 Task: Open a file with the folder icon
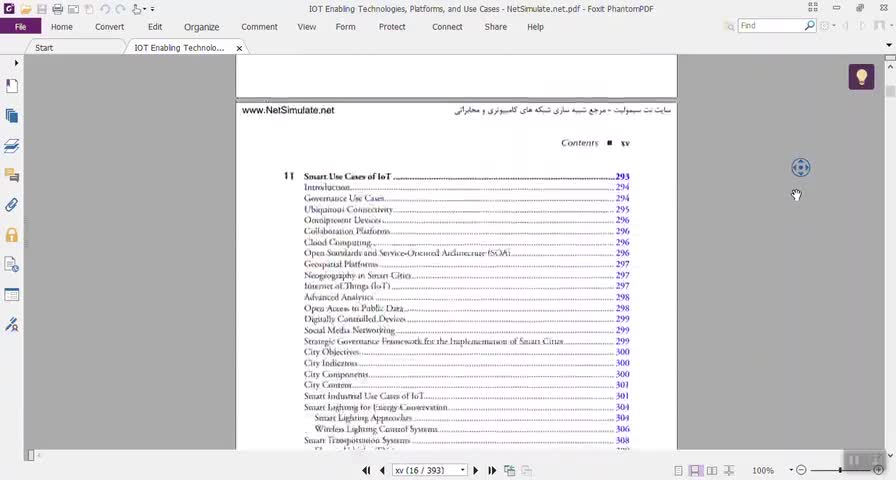click(26, 9)
